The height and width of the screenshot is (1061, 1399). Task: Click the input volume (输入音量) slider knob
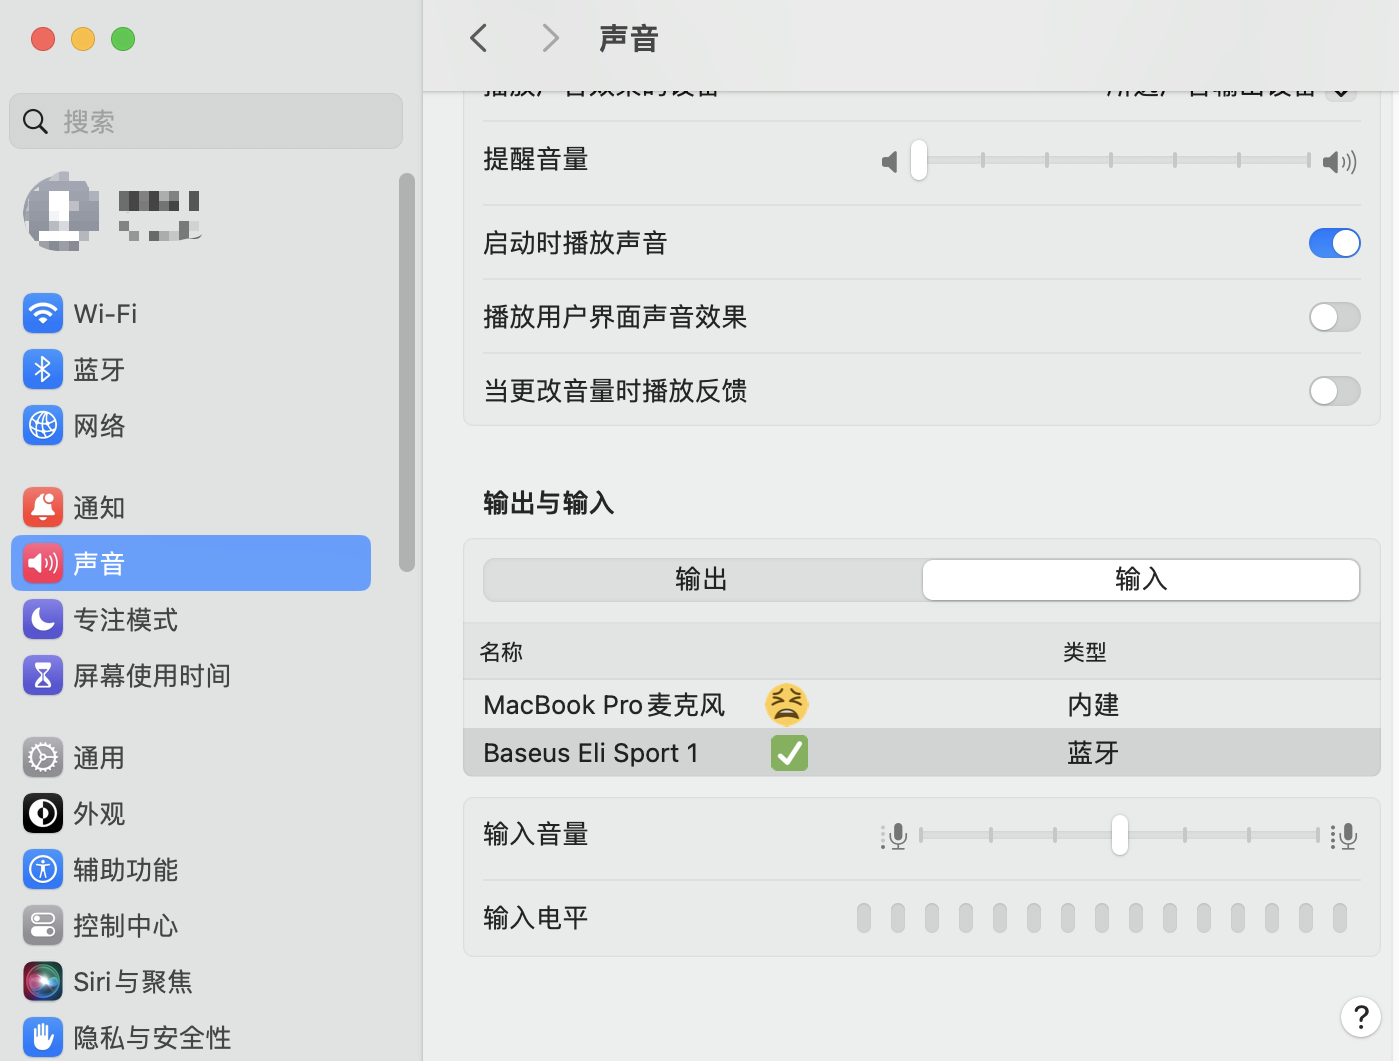coord(1119,835)
